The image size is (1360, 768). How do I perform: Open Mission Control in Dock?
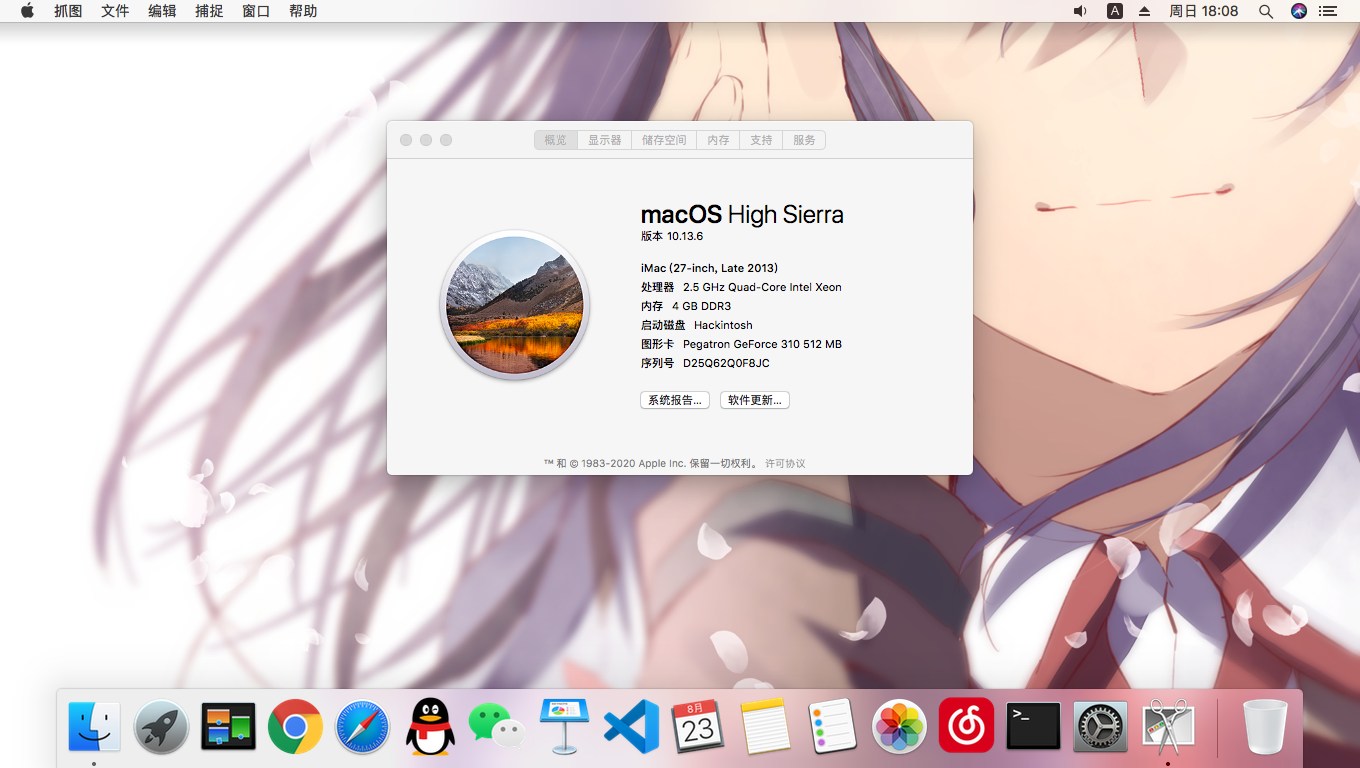(x=228, y=726)
